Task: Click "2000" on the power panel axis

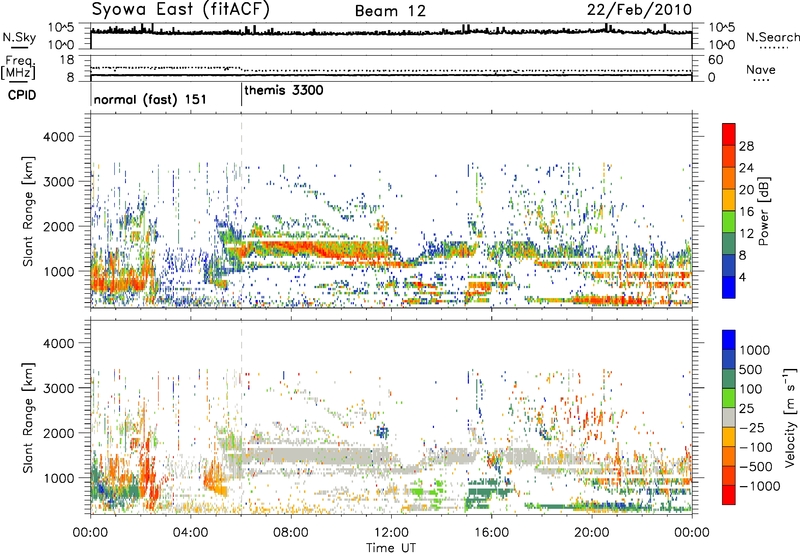Action: pos(58,226)
